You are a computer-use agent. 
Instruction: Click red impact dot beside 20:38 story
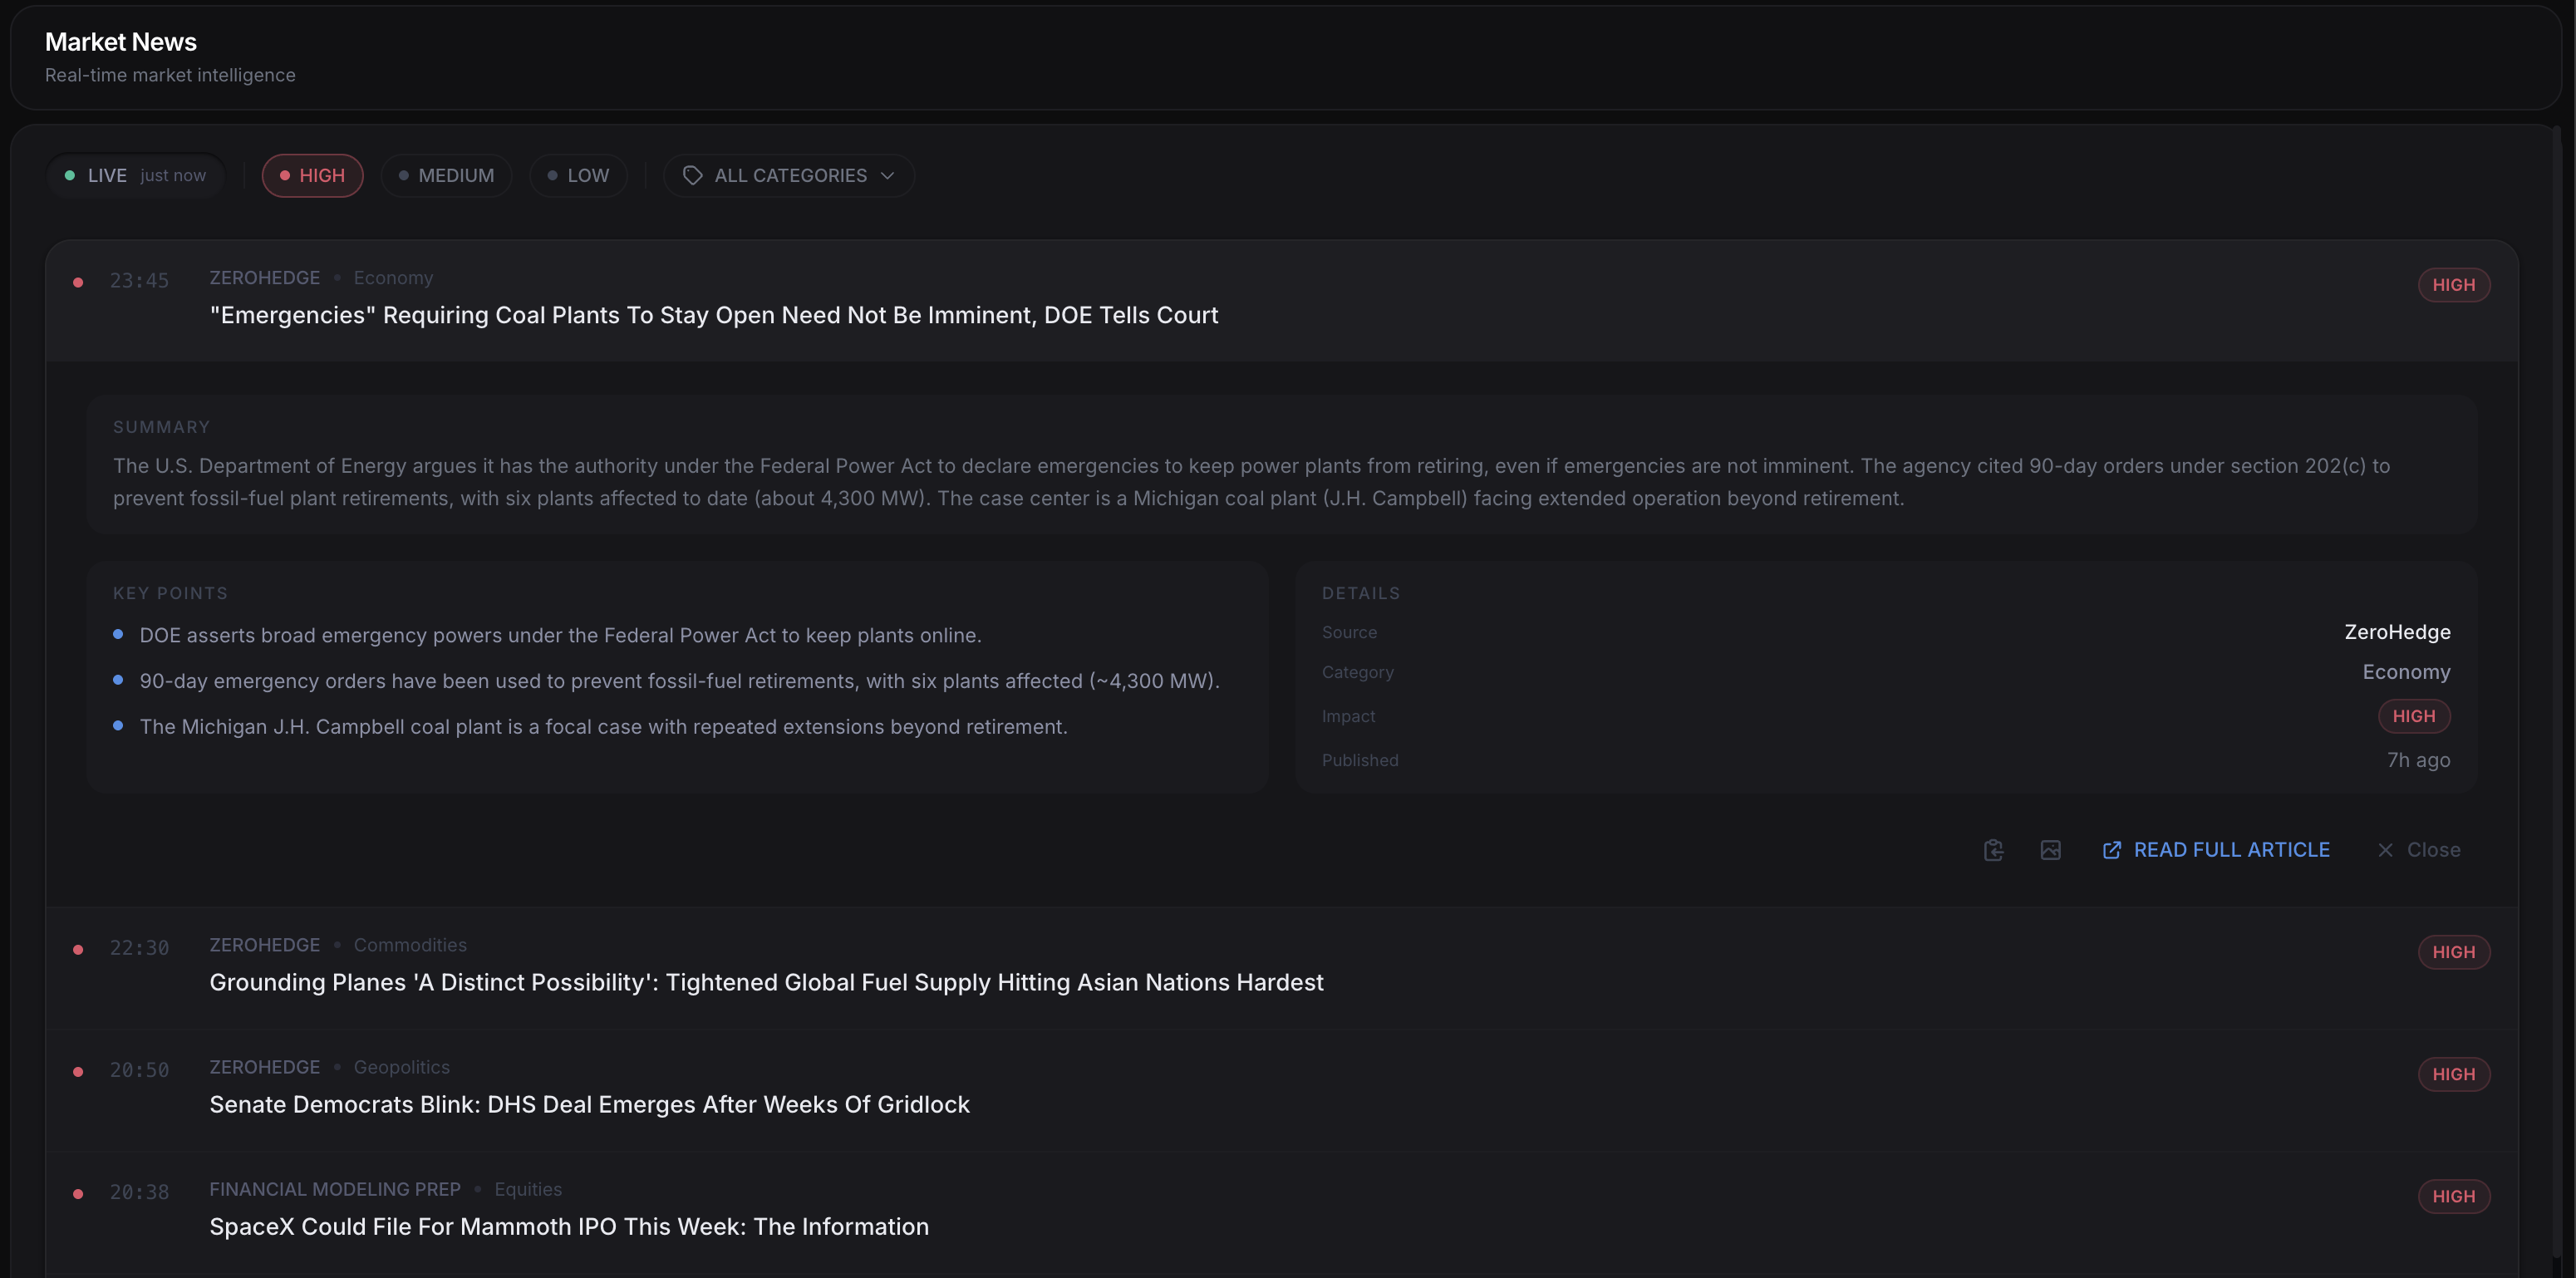point(78,1194)
